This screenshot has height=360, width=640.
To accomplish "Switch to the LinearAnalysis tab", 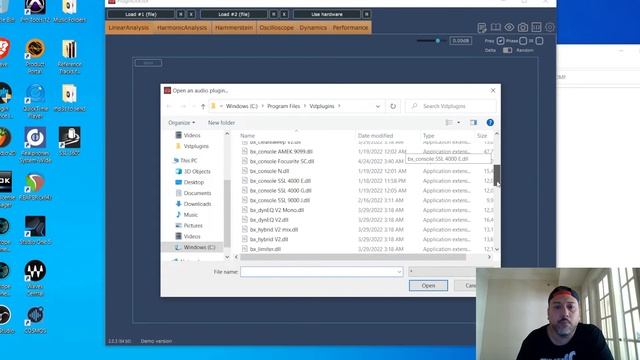I will tap(129, 28).
